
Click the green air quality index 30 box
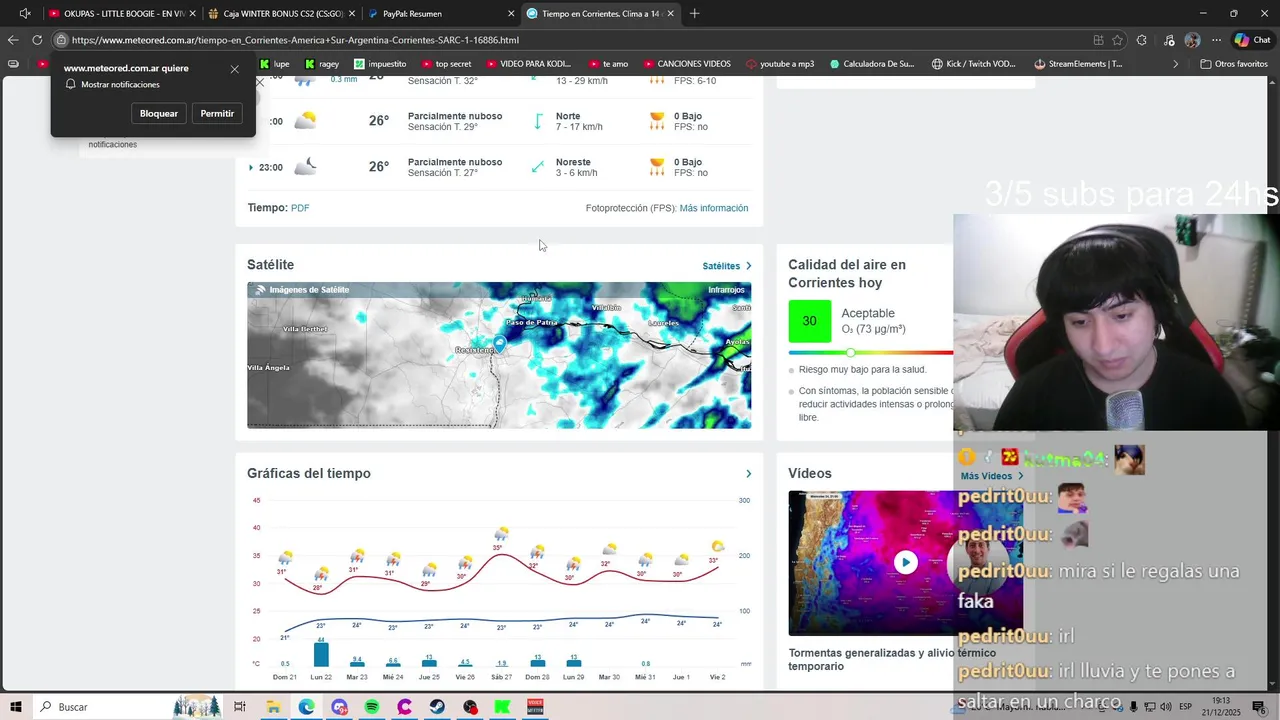click(809, 321)
